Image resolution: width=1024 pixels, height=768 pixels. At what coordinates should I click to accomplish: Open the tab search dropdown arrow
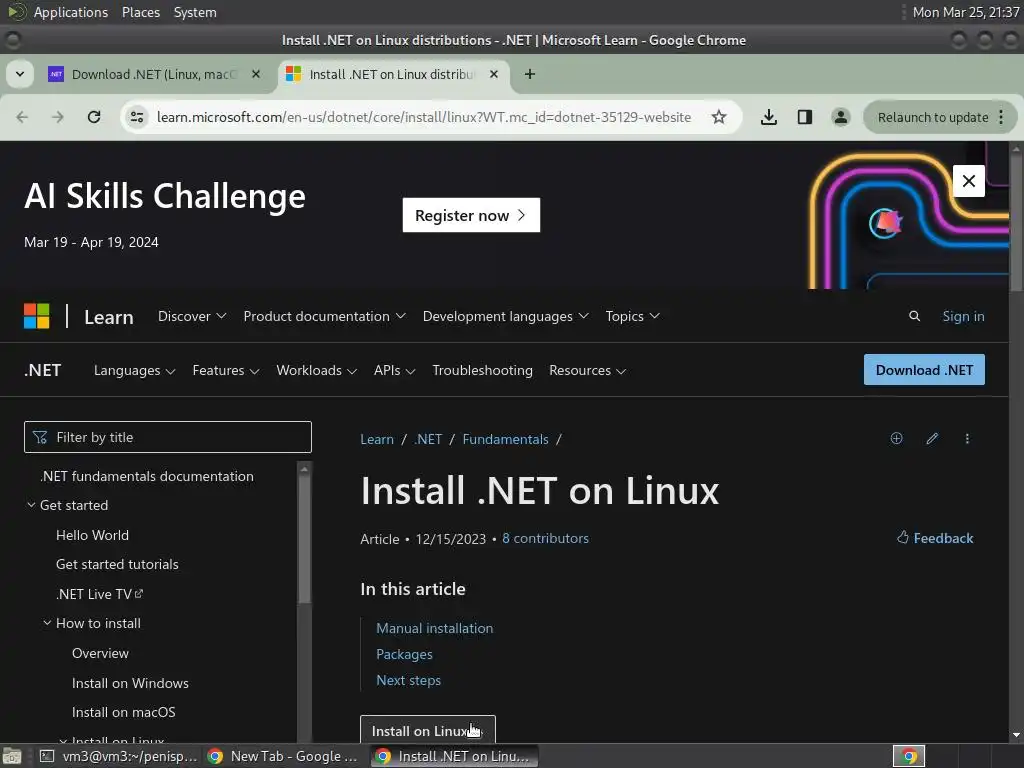tap(20, 74)
